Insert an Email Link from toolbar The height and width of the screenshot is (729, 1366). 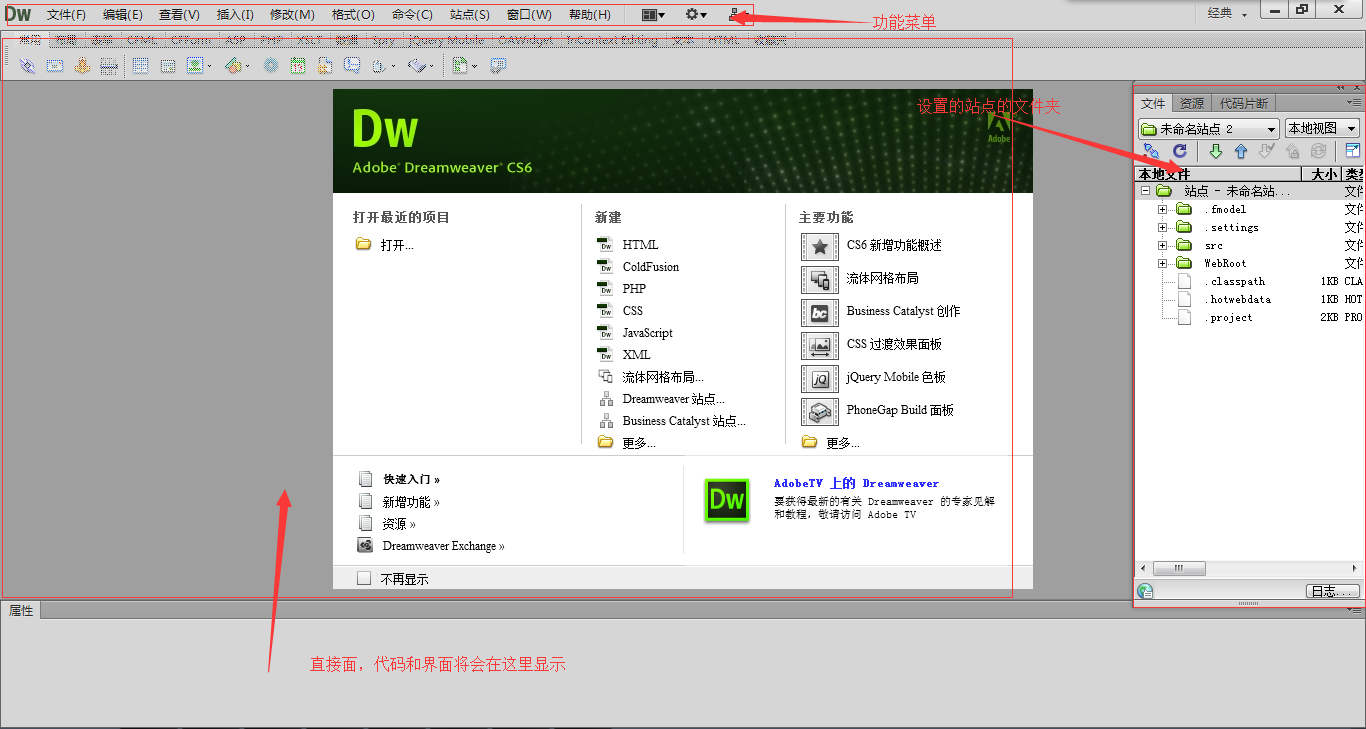55,66
